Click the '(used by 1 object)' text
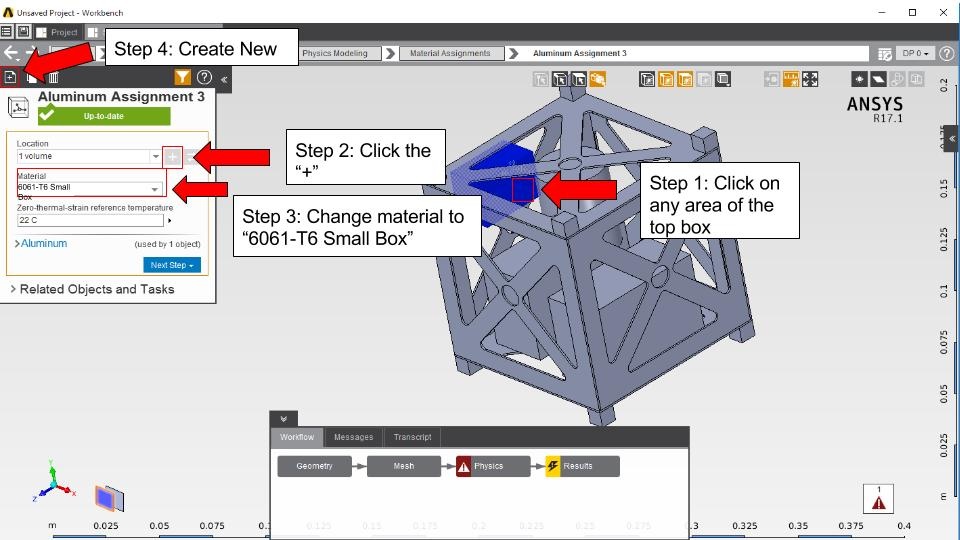960x540 pixels. [167, 244]
